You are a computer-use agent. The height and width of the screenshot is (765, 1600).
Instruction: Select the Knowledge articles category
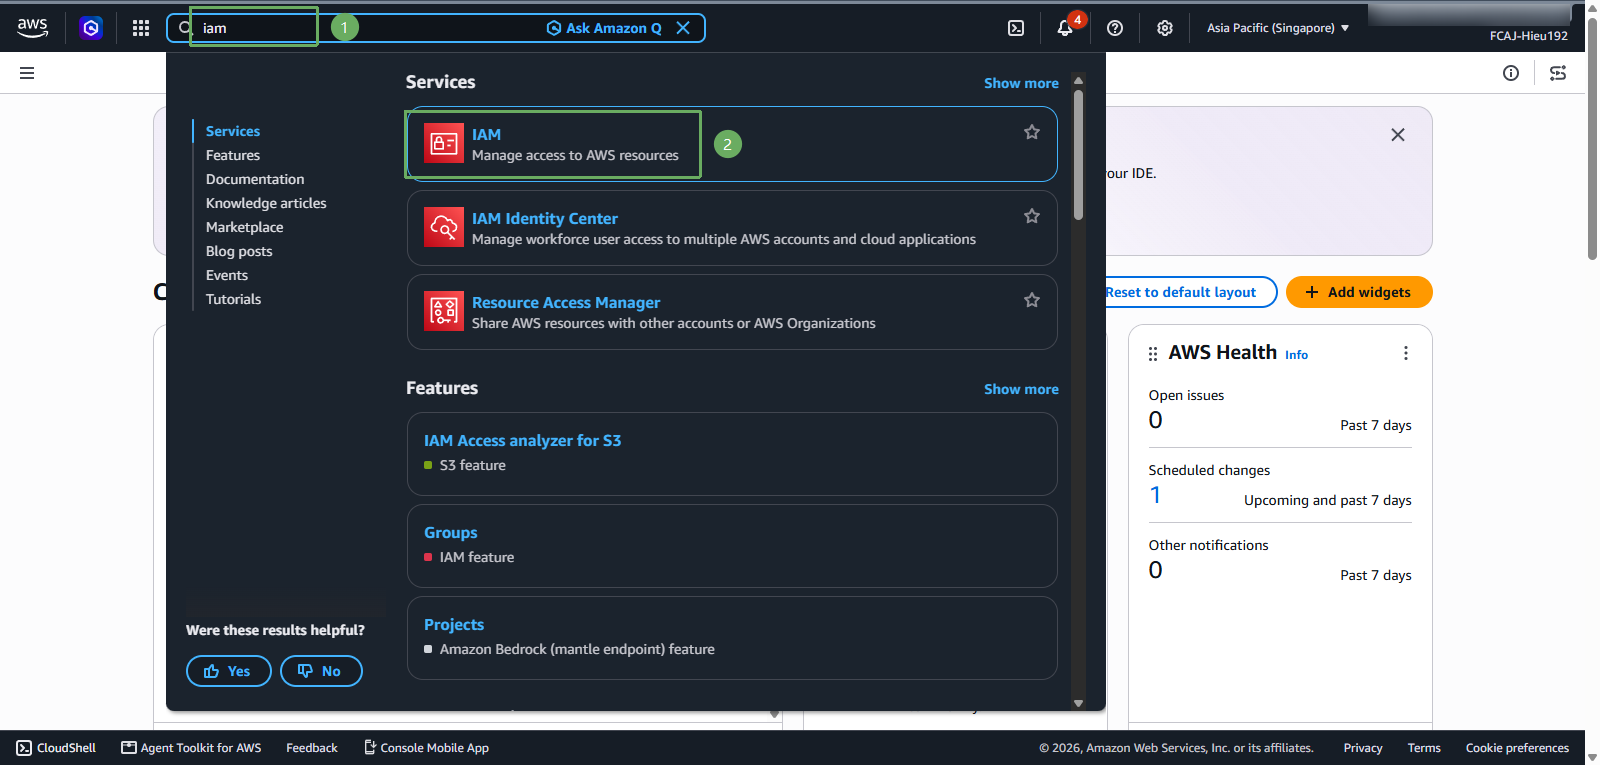click(266, 203)
